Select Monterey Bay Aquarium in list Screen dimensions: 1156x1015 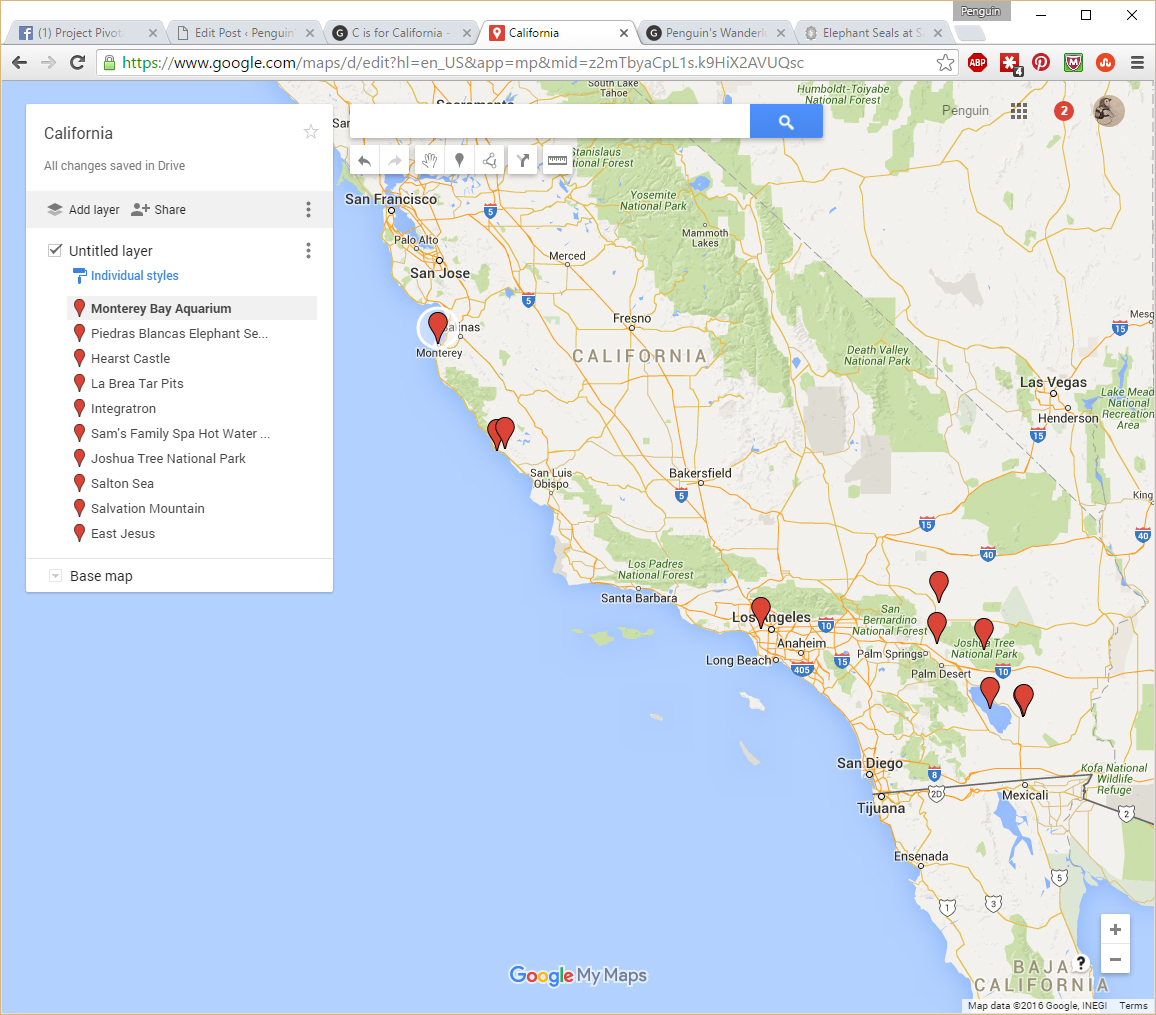pyautogui.click(x=192, y=308)
